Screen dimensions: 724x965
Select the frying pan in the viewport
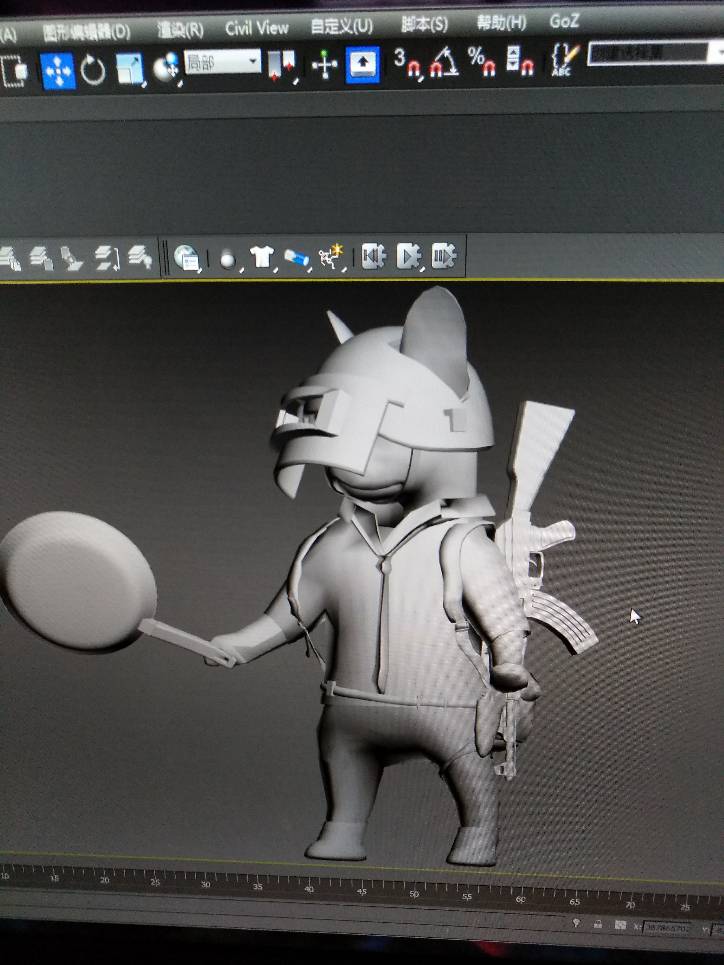79,580
